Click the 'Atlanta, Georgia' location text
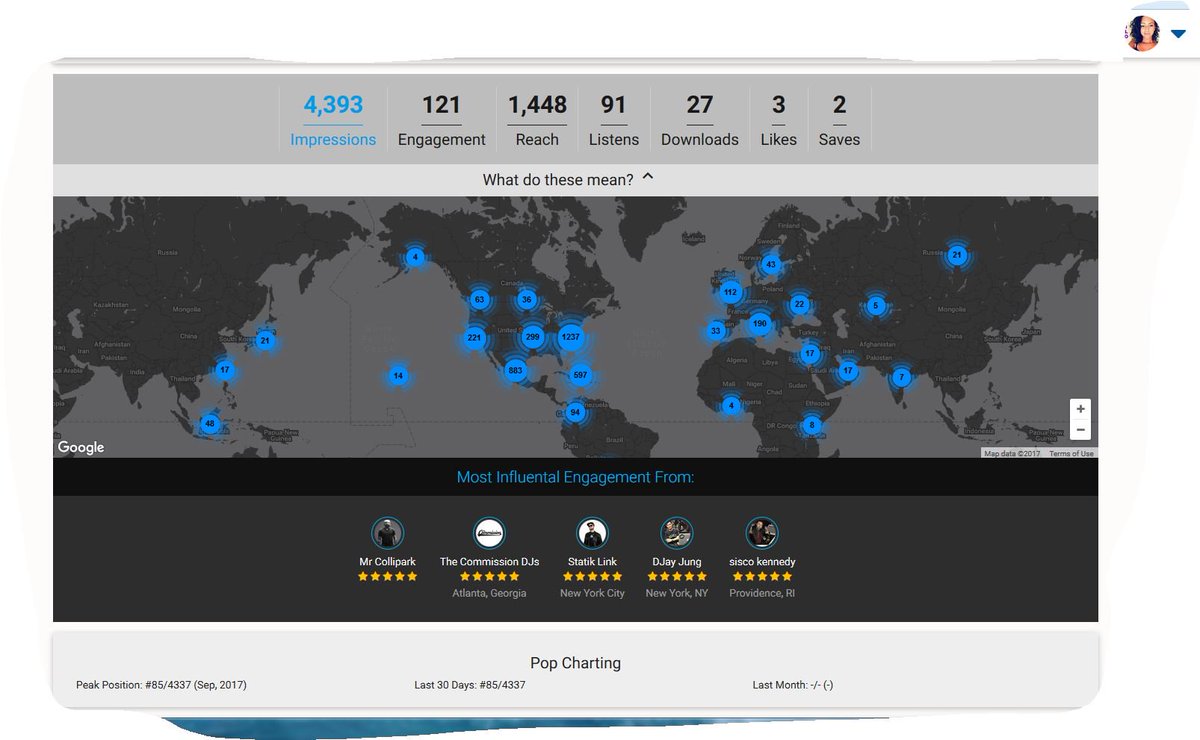The image size is (1200, 740). [489, 593]
